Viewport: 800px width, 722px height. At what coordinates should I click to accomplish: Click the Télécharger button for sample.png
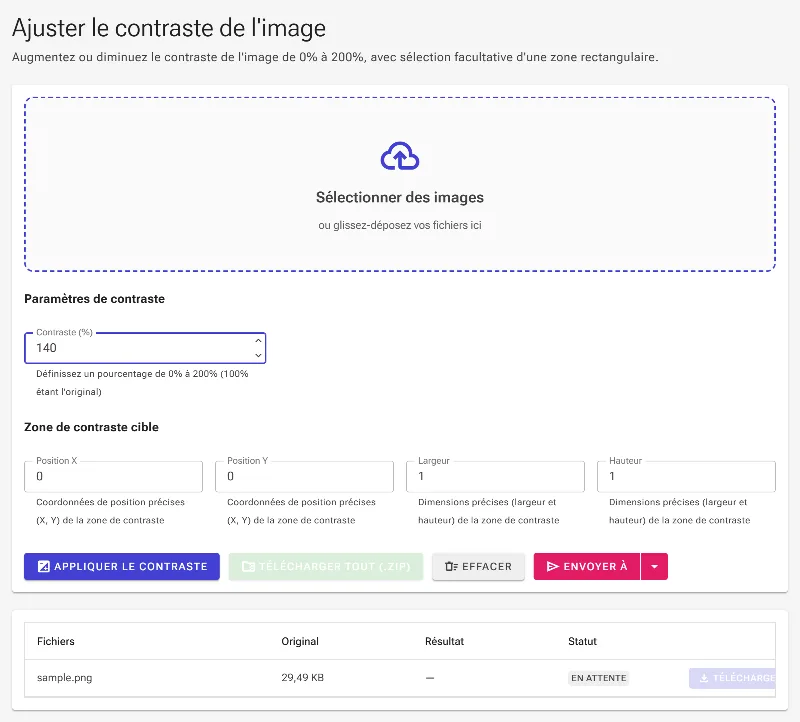pyautogui.click(x=733, y=678)
